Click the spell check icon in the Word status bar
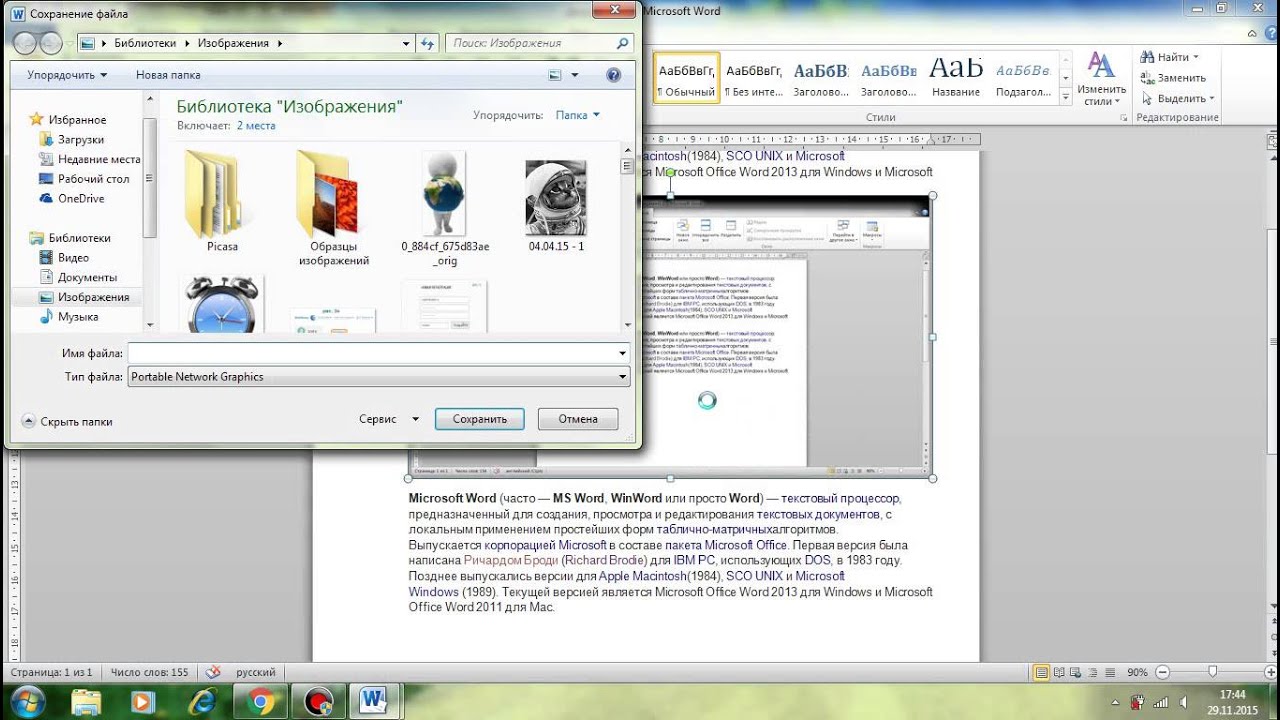The image size is (1280, 720). point(212,673)
